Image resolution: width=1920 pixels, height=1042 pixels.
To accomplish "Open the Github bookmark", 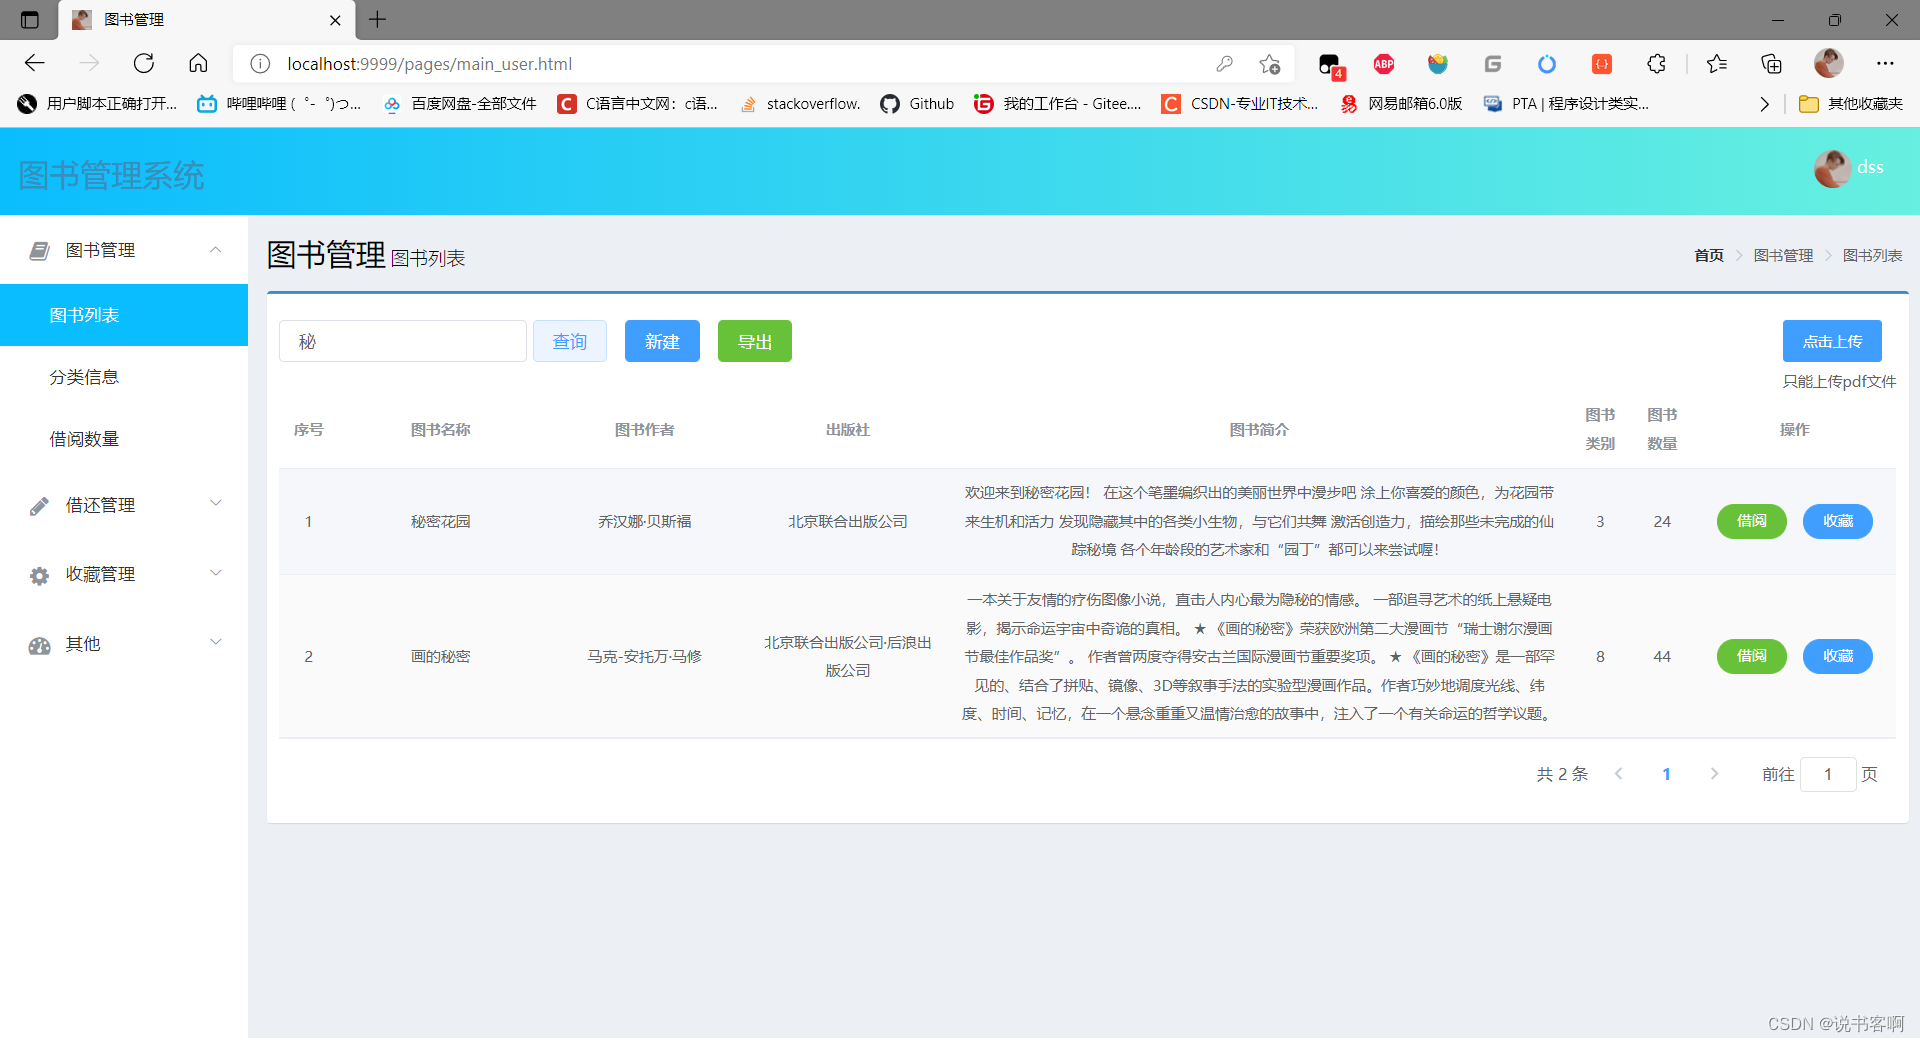I will coord(917,104).
